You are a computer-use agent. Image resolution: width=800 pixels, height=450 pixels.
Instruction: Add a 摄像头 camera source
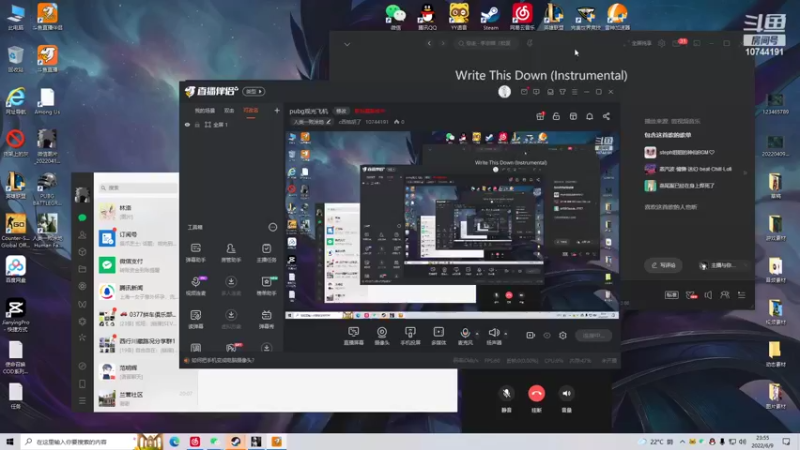pyautogui.click(x=382, y=335)
